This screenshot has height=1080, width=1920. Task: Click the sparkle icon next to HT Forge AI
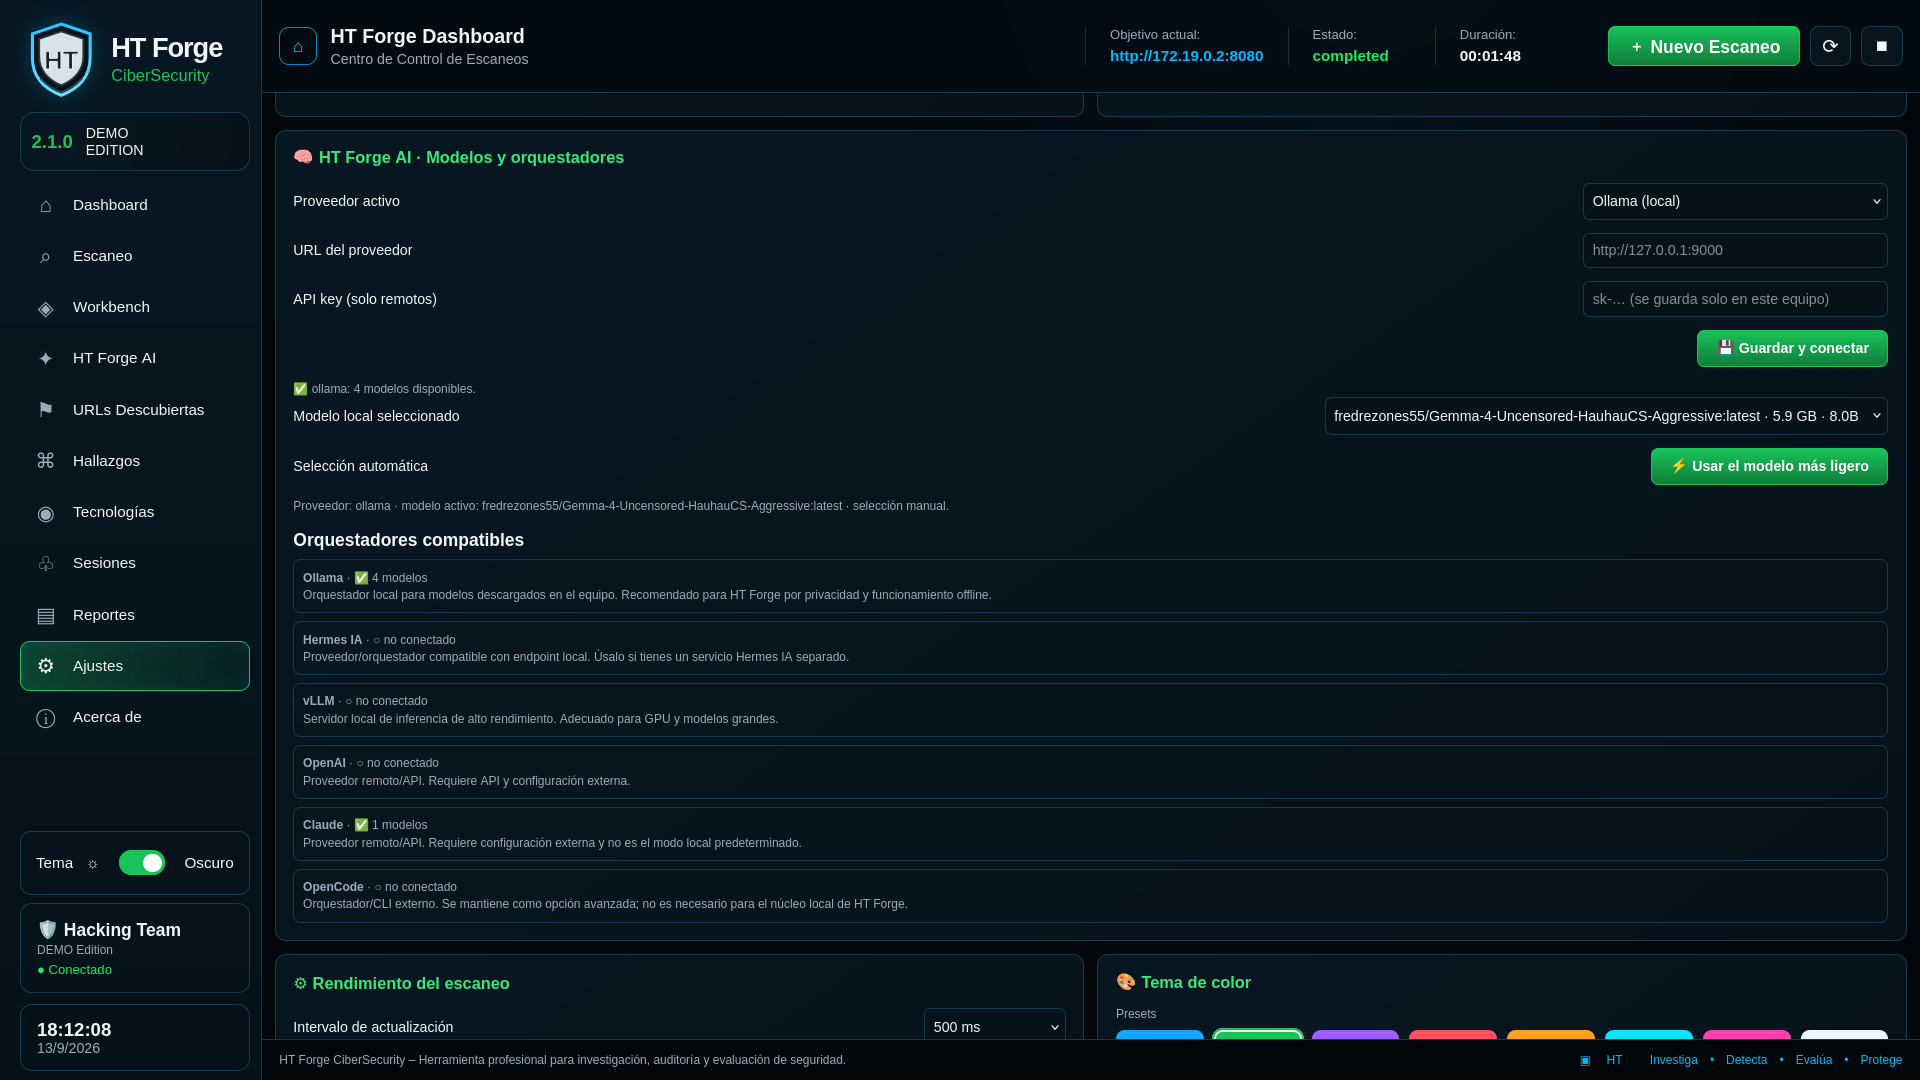tap(45, 359)
